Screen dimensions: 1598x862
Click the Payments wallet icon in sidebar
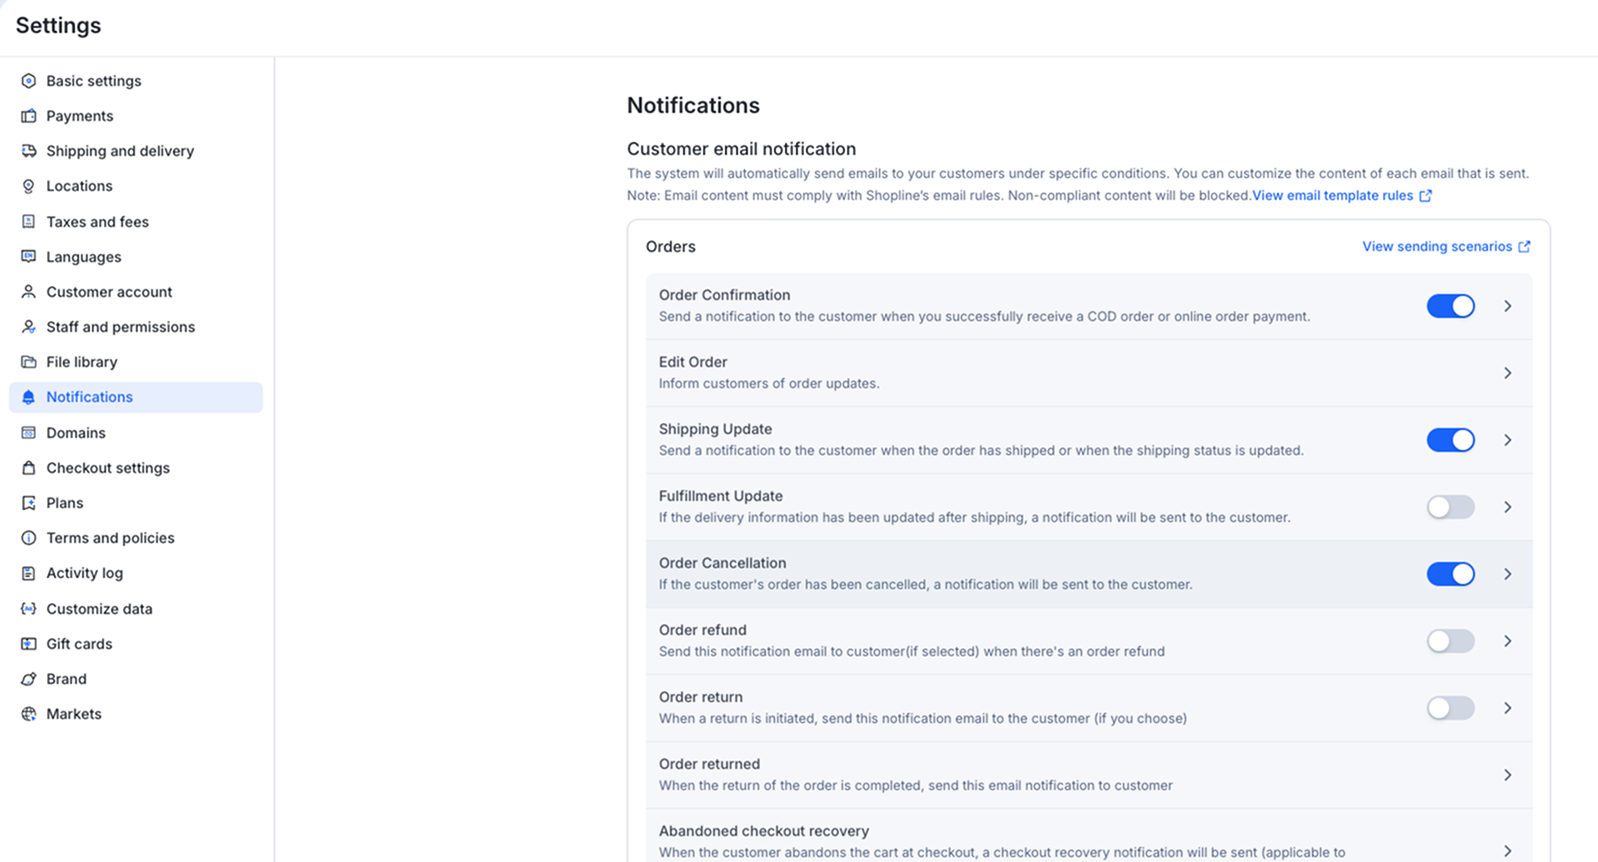click(x=28, y=116)
